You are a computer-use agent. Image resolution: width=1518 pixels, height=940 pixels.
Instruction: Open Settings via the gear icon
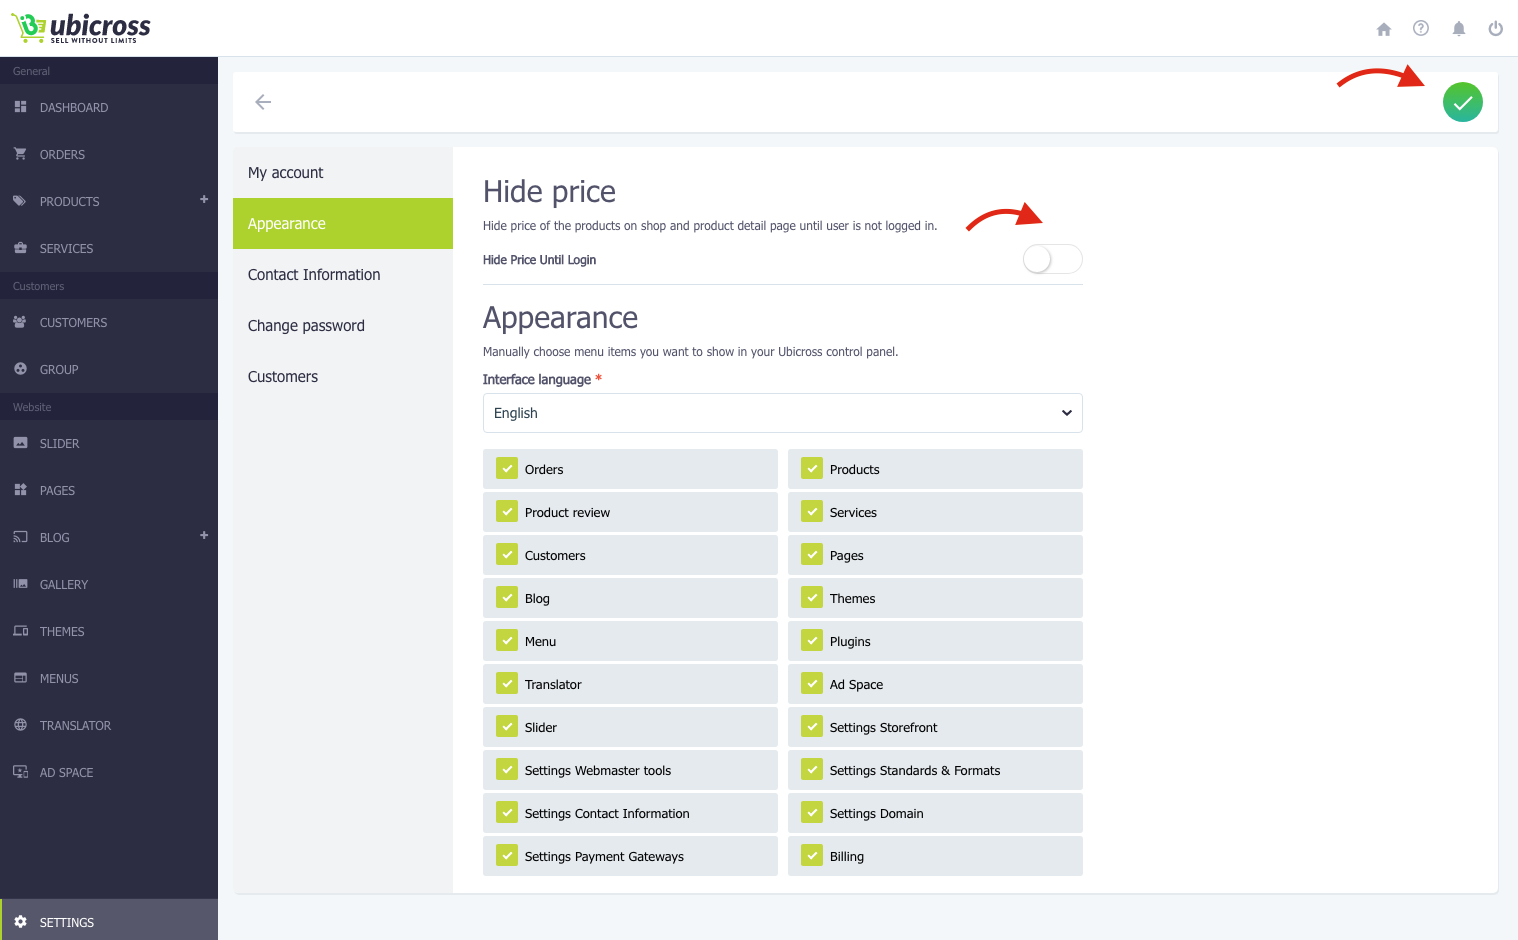(20, 922)
